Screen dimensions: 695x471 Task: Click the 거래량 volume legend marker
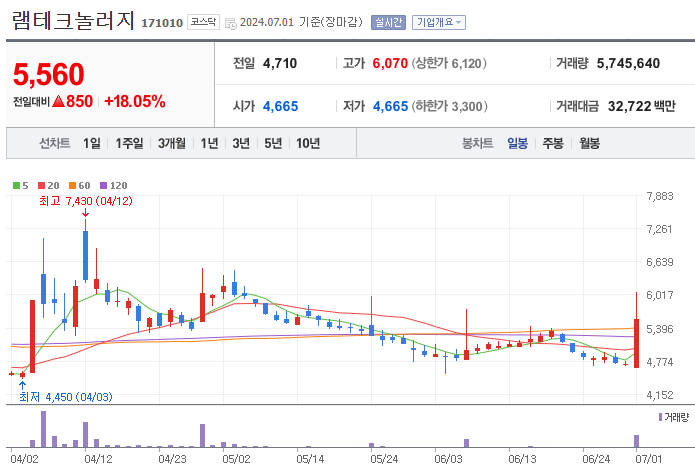(660, 417)
